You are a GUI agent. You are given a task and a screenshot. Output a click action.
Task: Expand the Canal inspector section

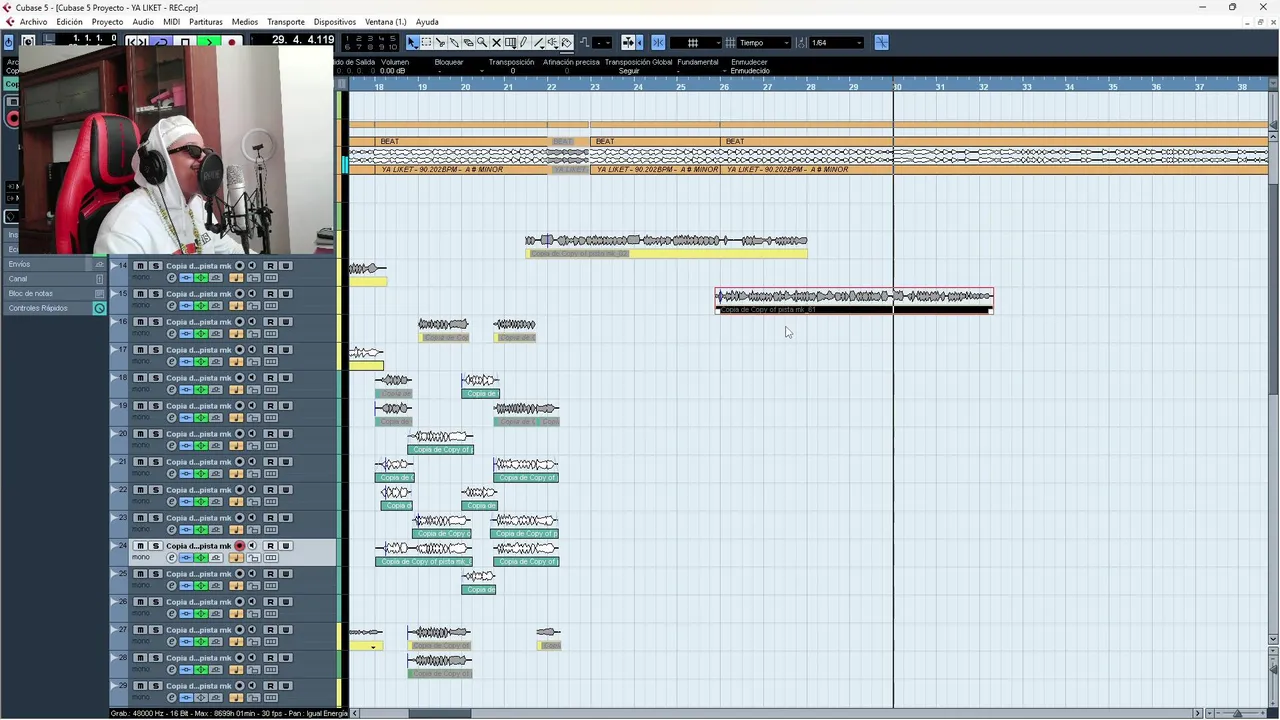click(55, 279)
